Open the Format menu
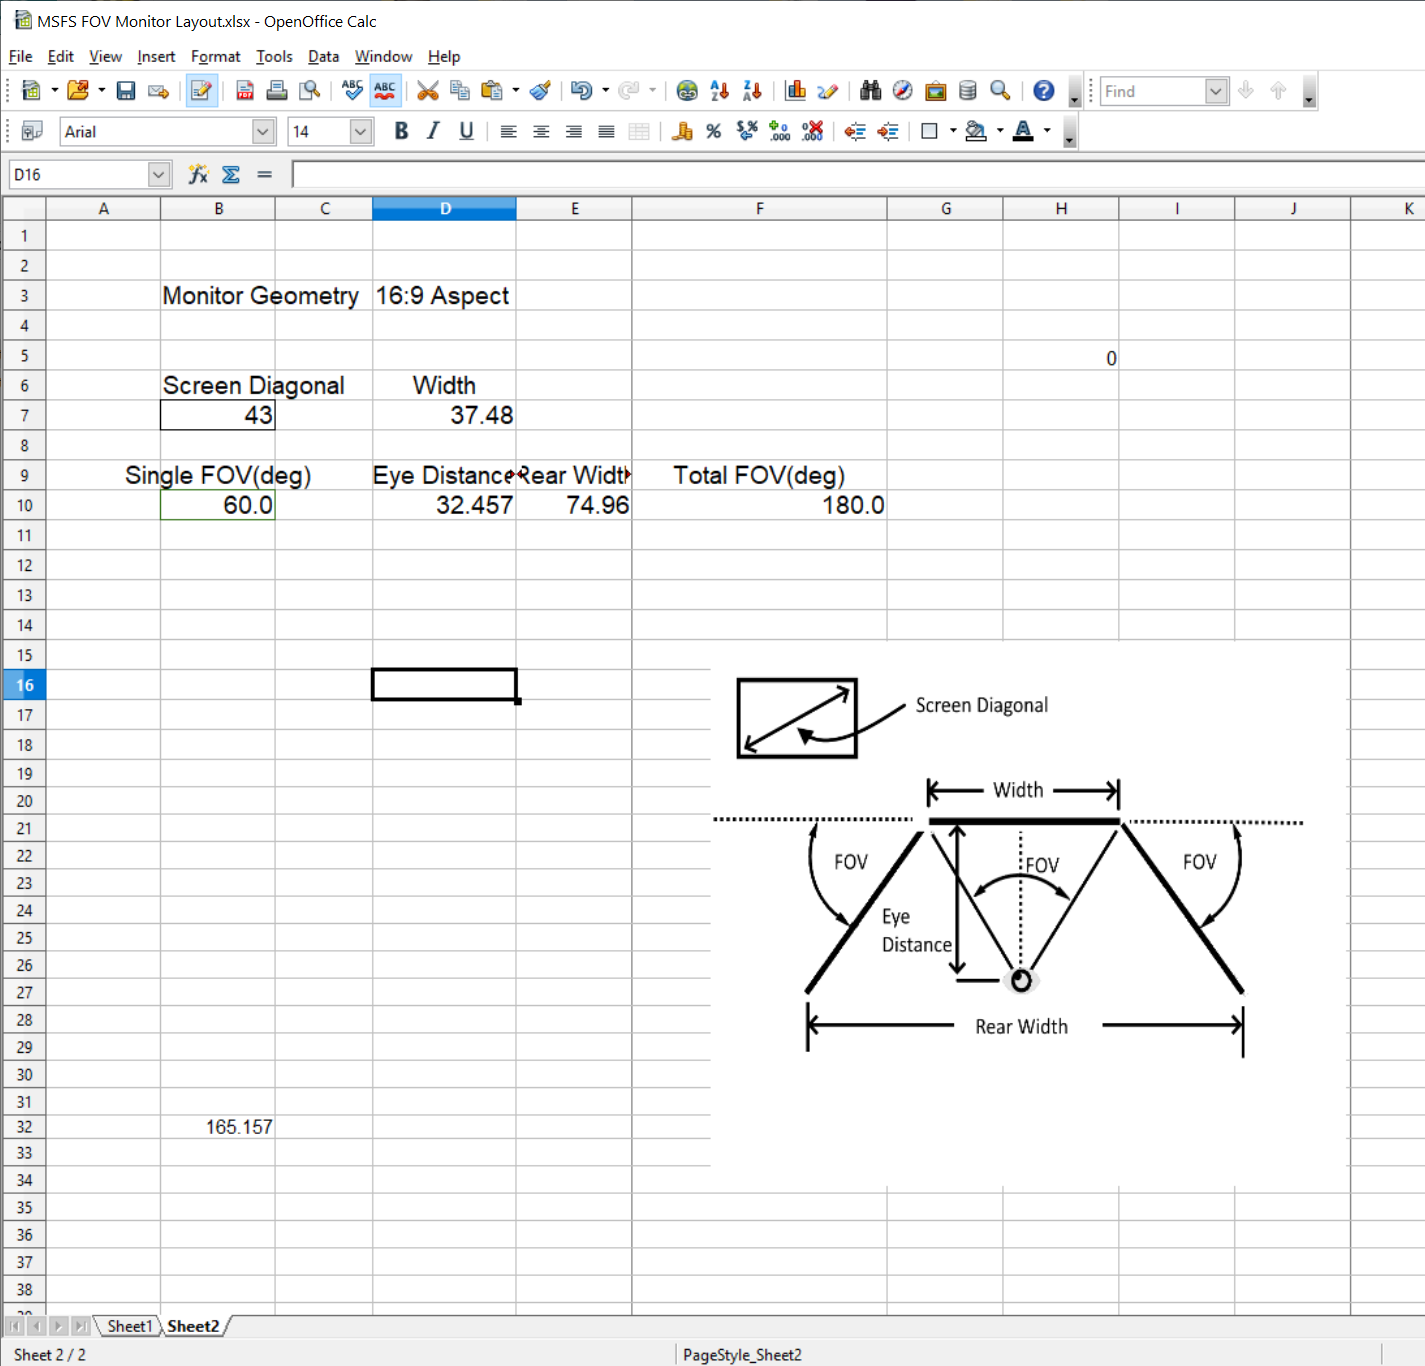 215,57
